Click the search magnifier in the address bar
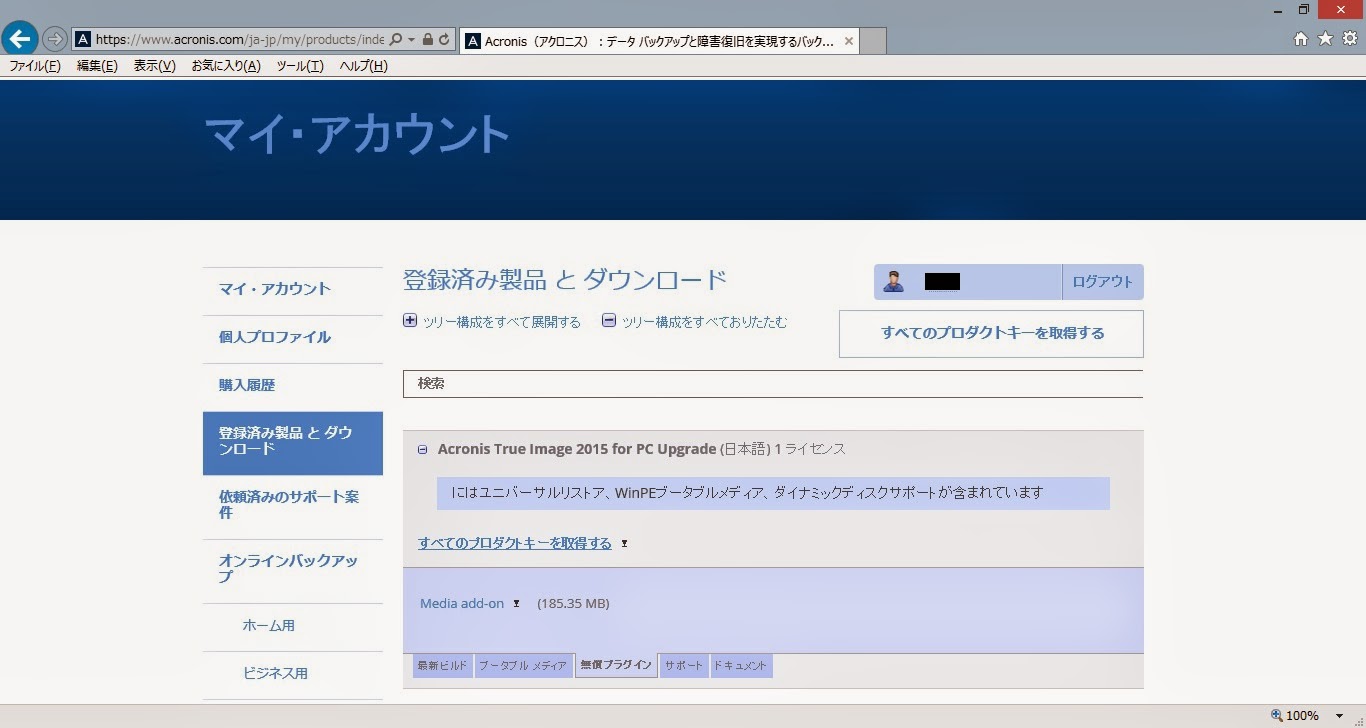This screenshot has width=1366, height=728. pos(396,40)
